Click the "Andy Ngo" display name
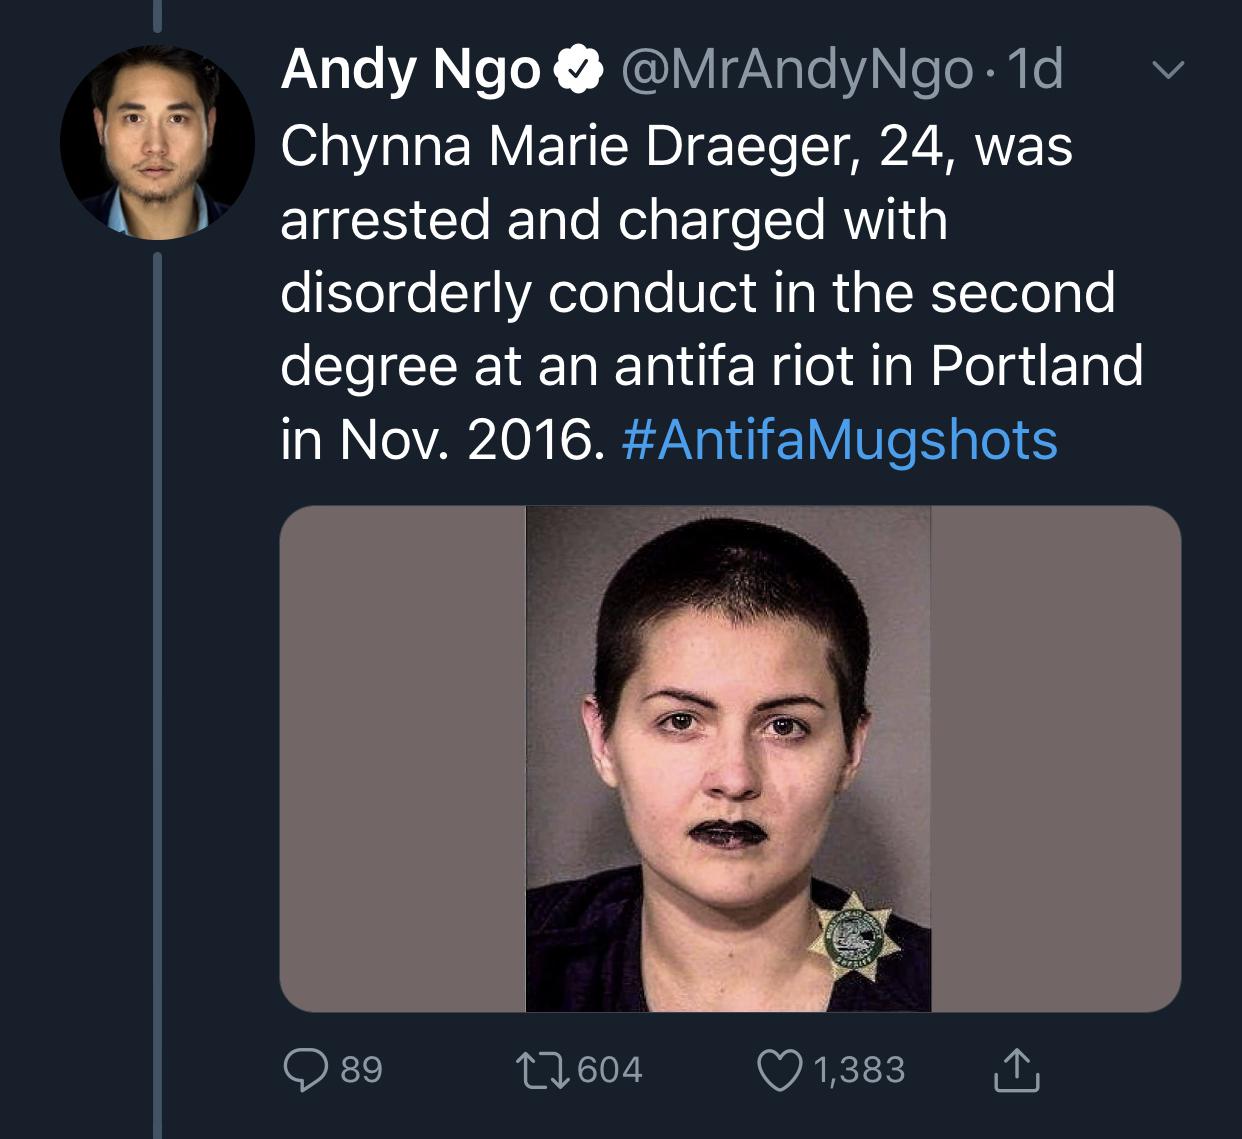Image resolution: width=1242 pixels, height=1139 pixels. (411, 70)
